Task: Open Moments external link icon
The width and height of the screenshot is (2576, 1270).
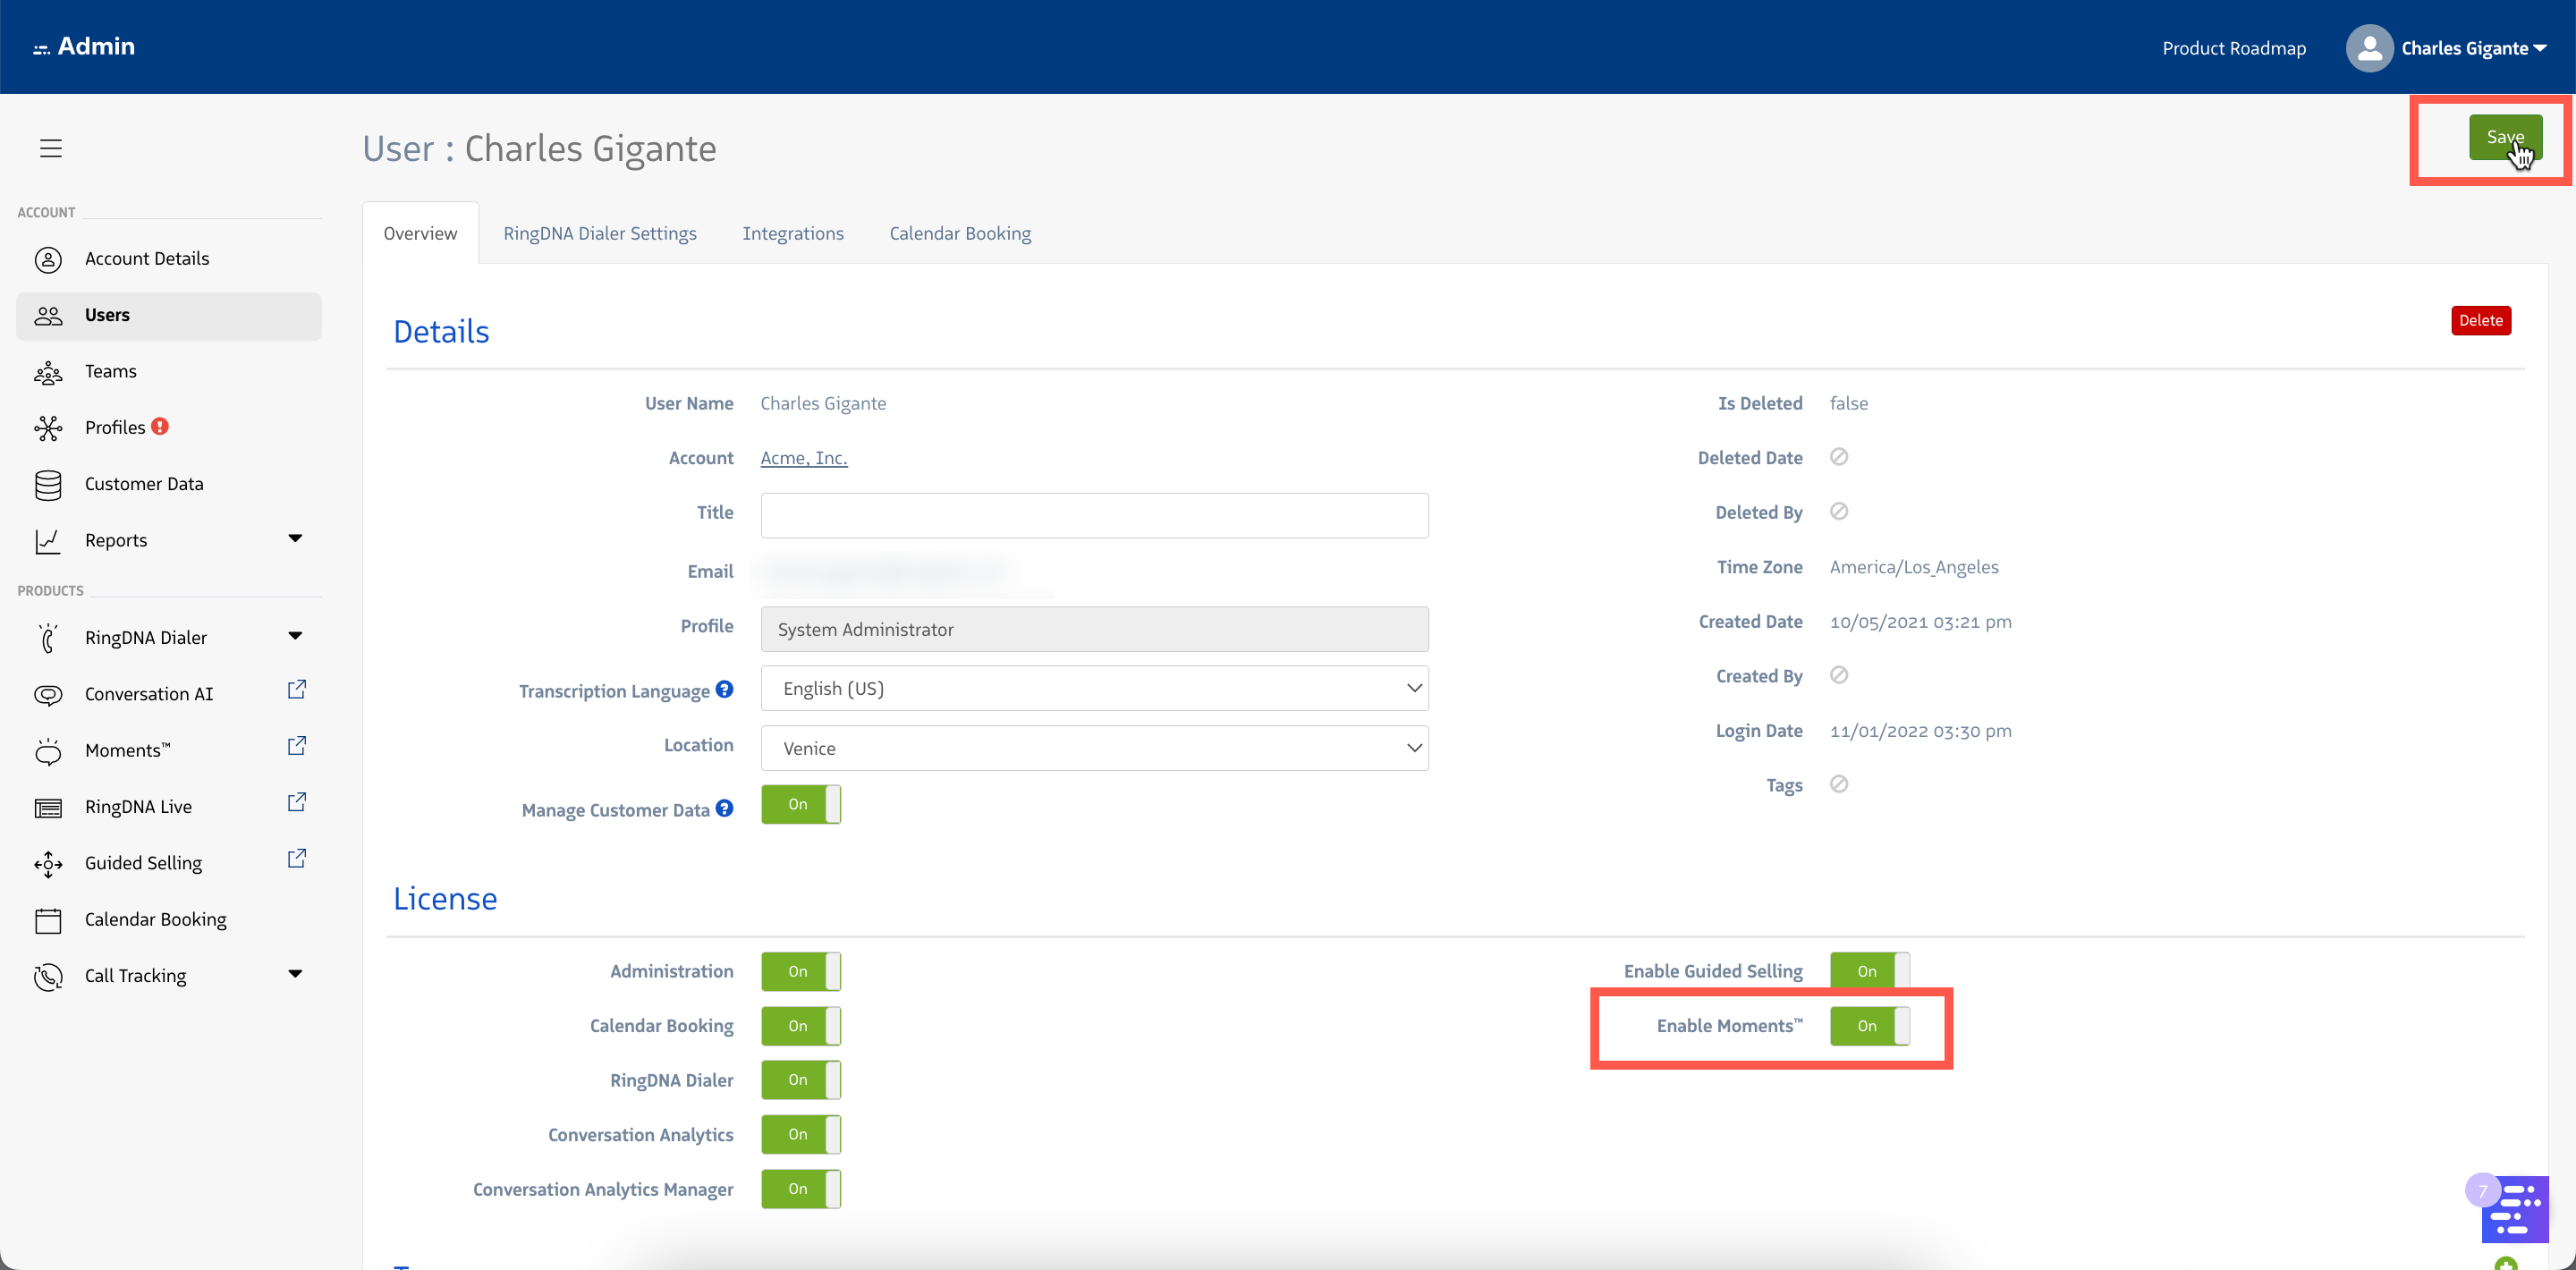Action: click(297, 746)
